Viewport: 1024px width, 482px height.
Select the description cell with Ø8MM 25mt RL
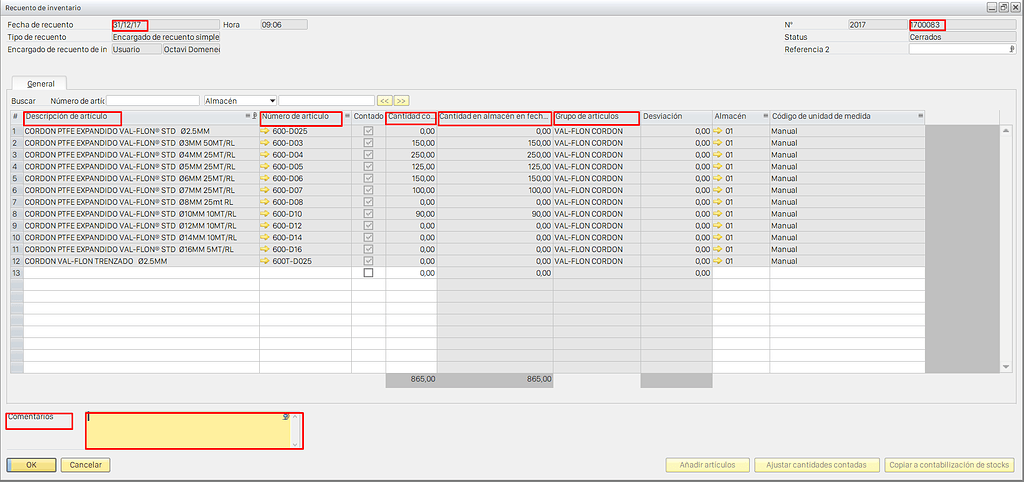point(141,202)
